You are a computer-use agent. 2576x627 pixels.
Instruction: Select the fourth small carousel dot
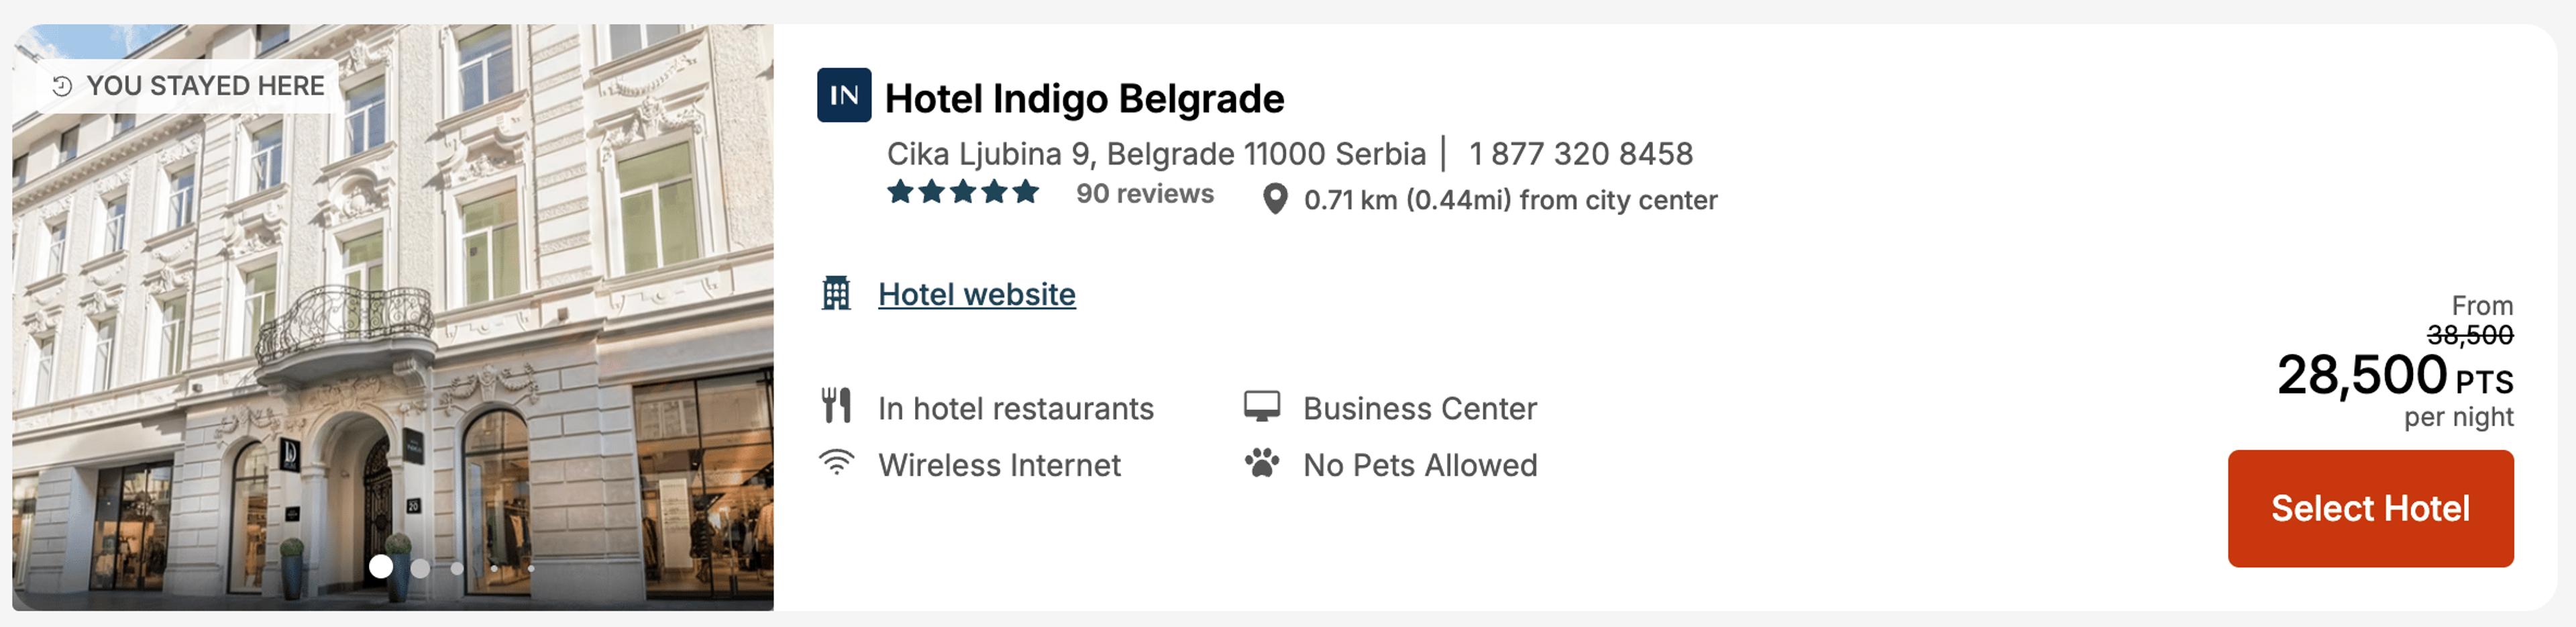pos(494,568)
